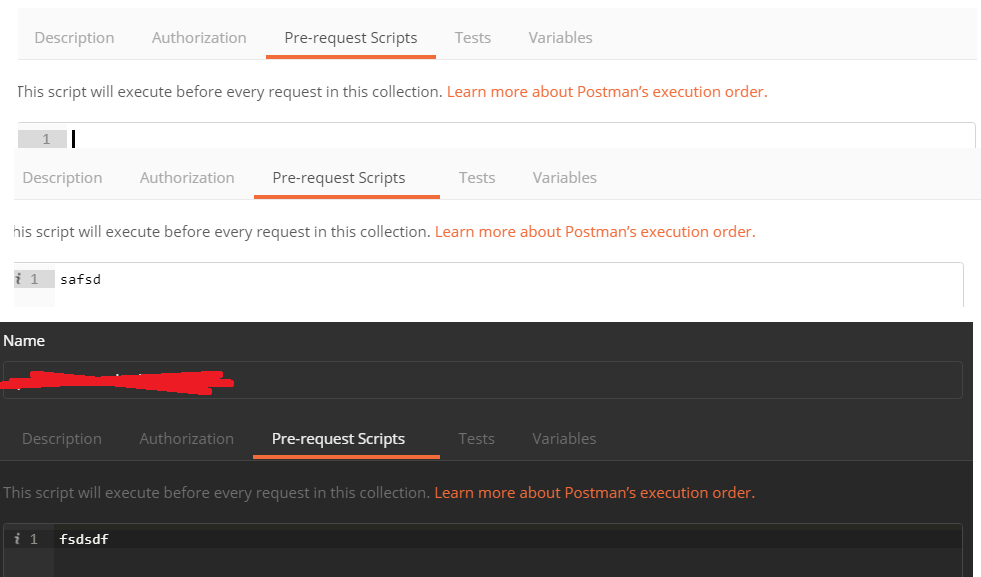Open the Authorization tab in the top panel
981x577 pixels.
click(198, 37)
